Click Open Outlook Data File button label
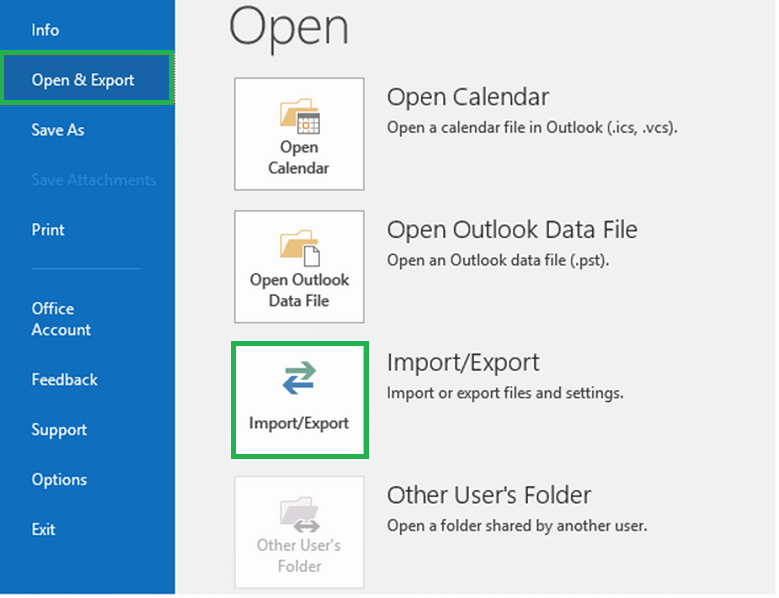Image resolution: width=779 pixels, height=598 pixels. click(299, 290)
